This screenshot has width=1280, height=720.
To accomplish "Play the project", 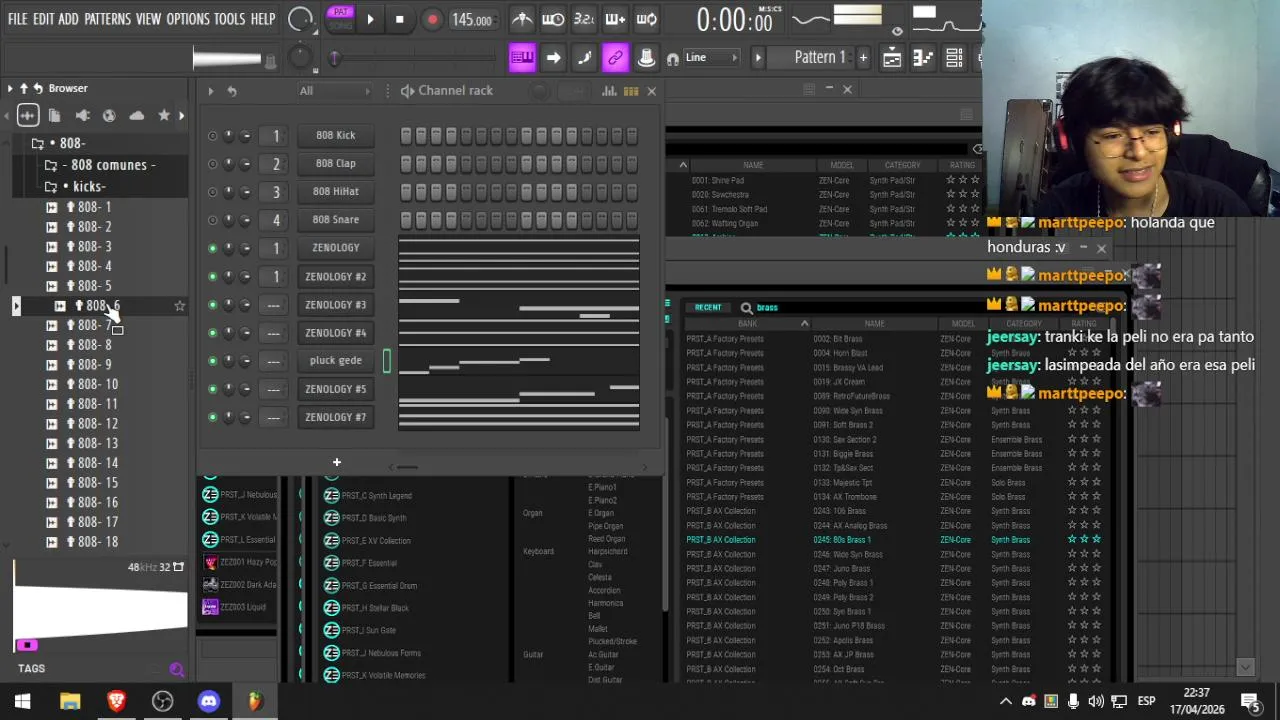I will click(x=370, y=19).
